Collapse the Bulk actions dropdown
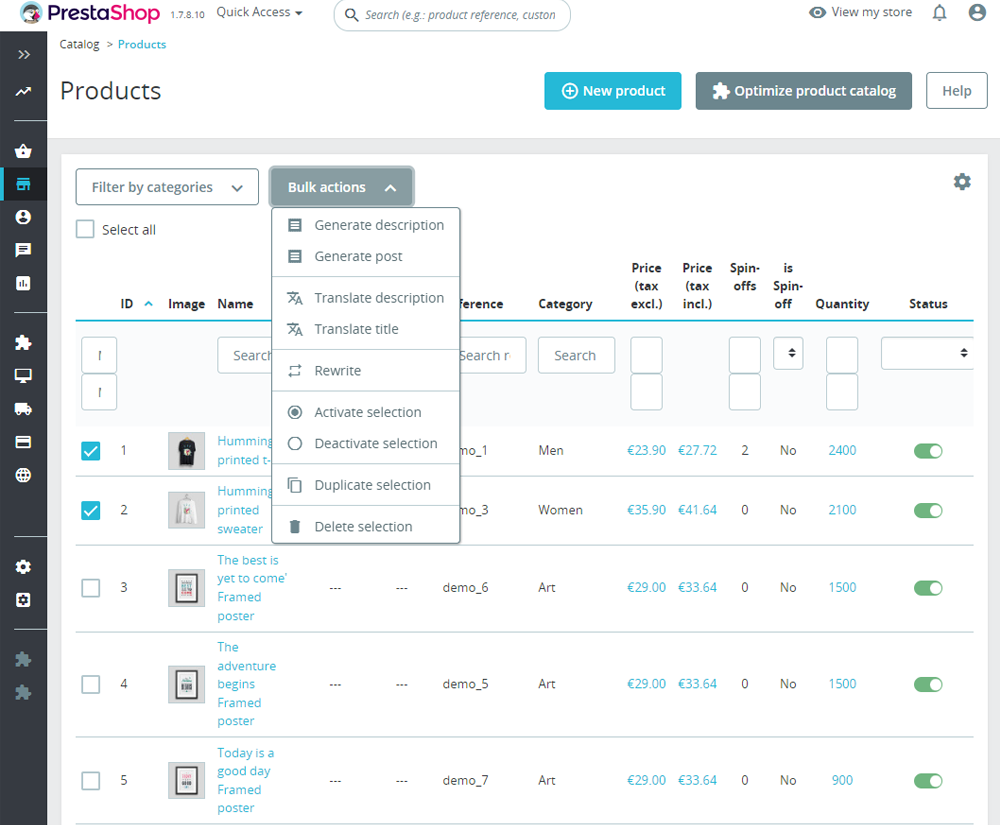The width and height of the screenshot is (1000, 825). [341, 187]
